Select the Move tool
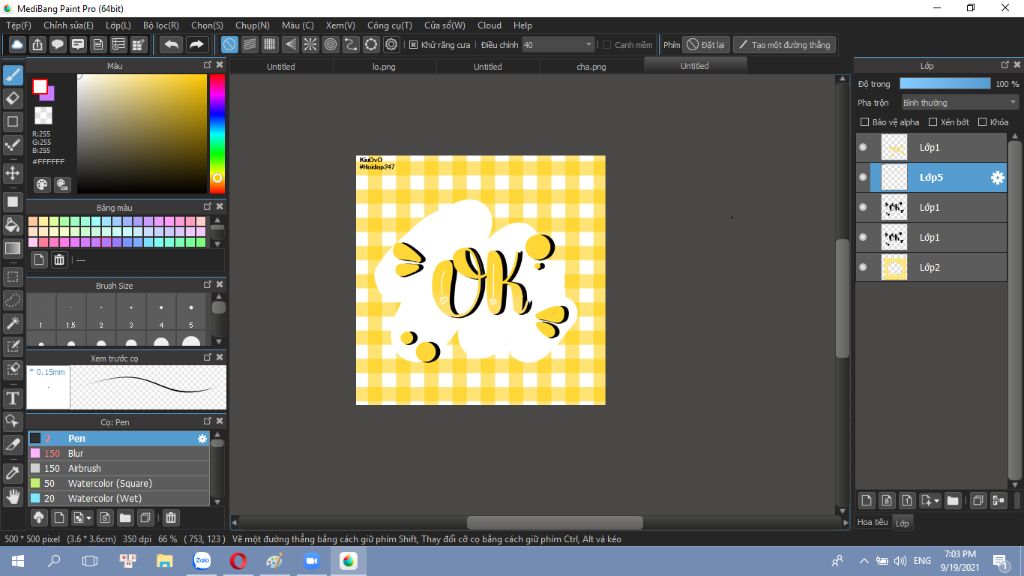This screenshot has width=1024, height=576. 12,173
